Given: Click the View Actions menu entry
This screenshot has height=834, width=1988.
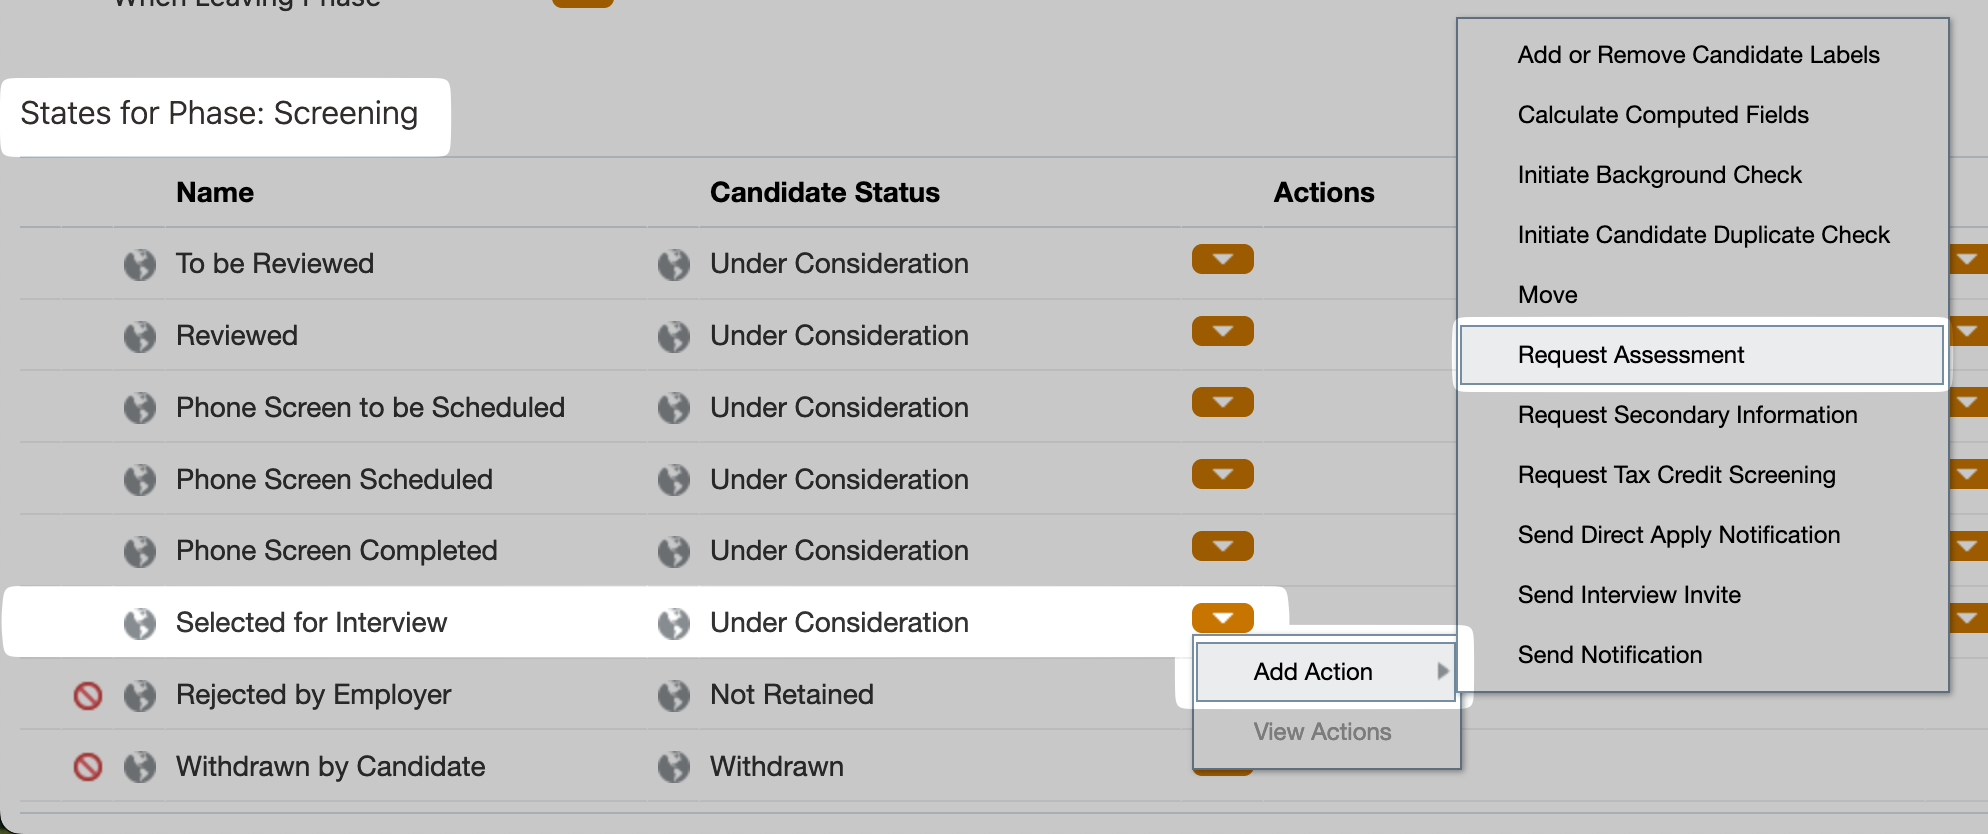Looking at the screenshot, I should [1322, 732].
